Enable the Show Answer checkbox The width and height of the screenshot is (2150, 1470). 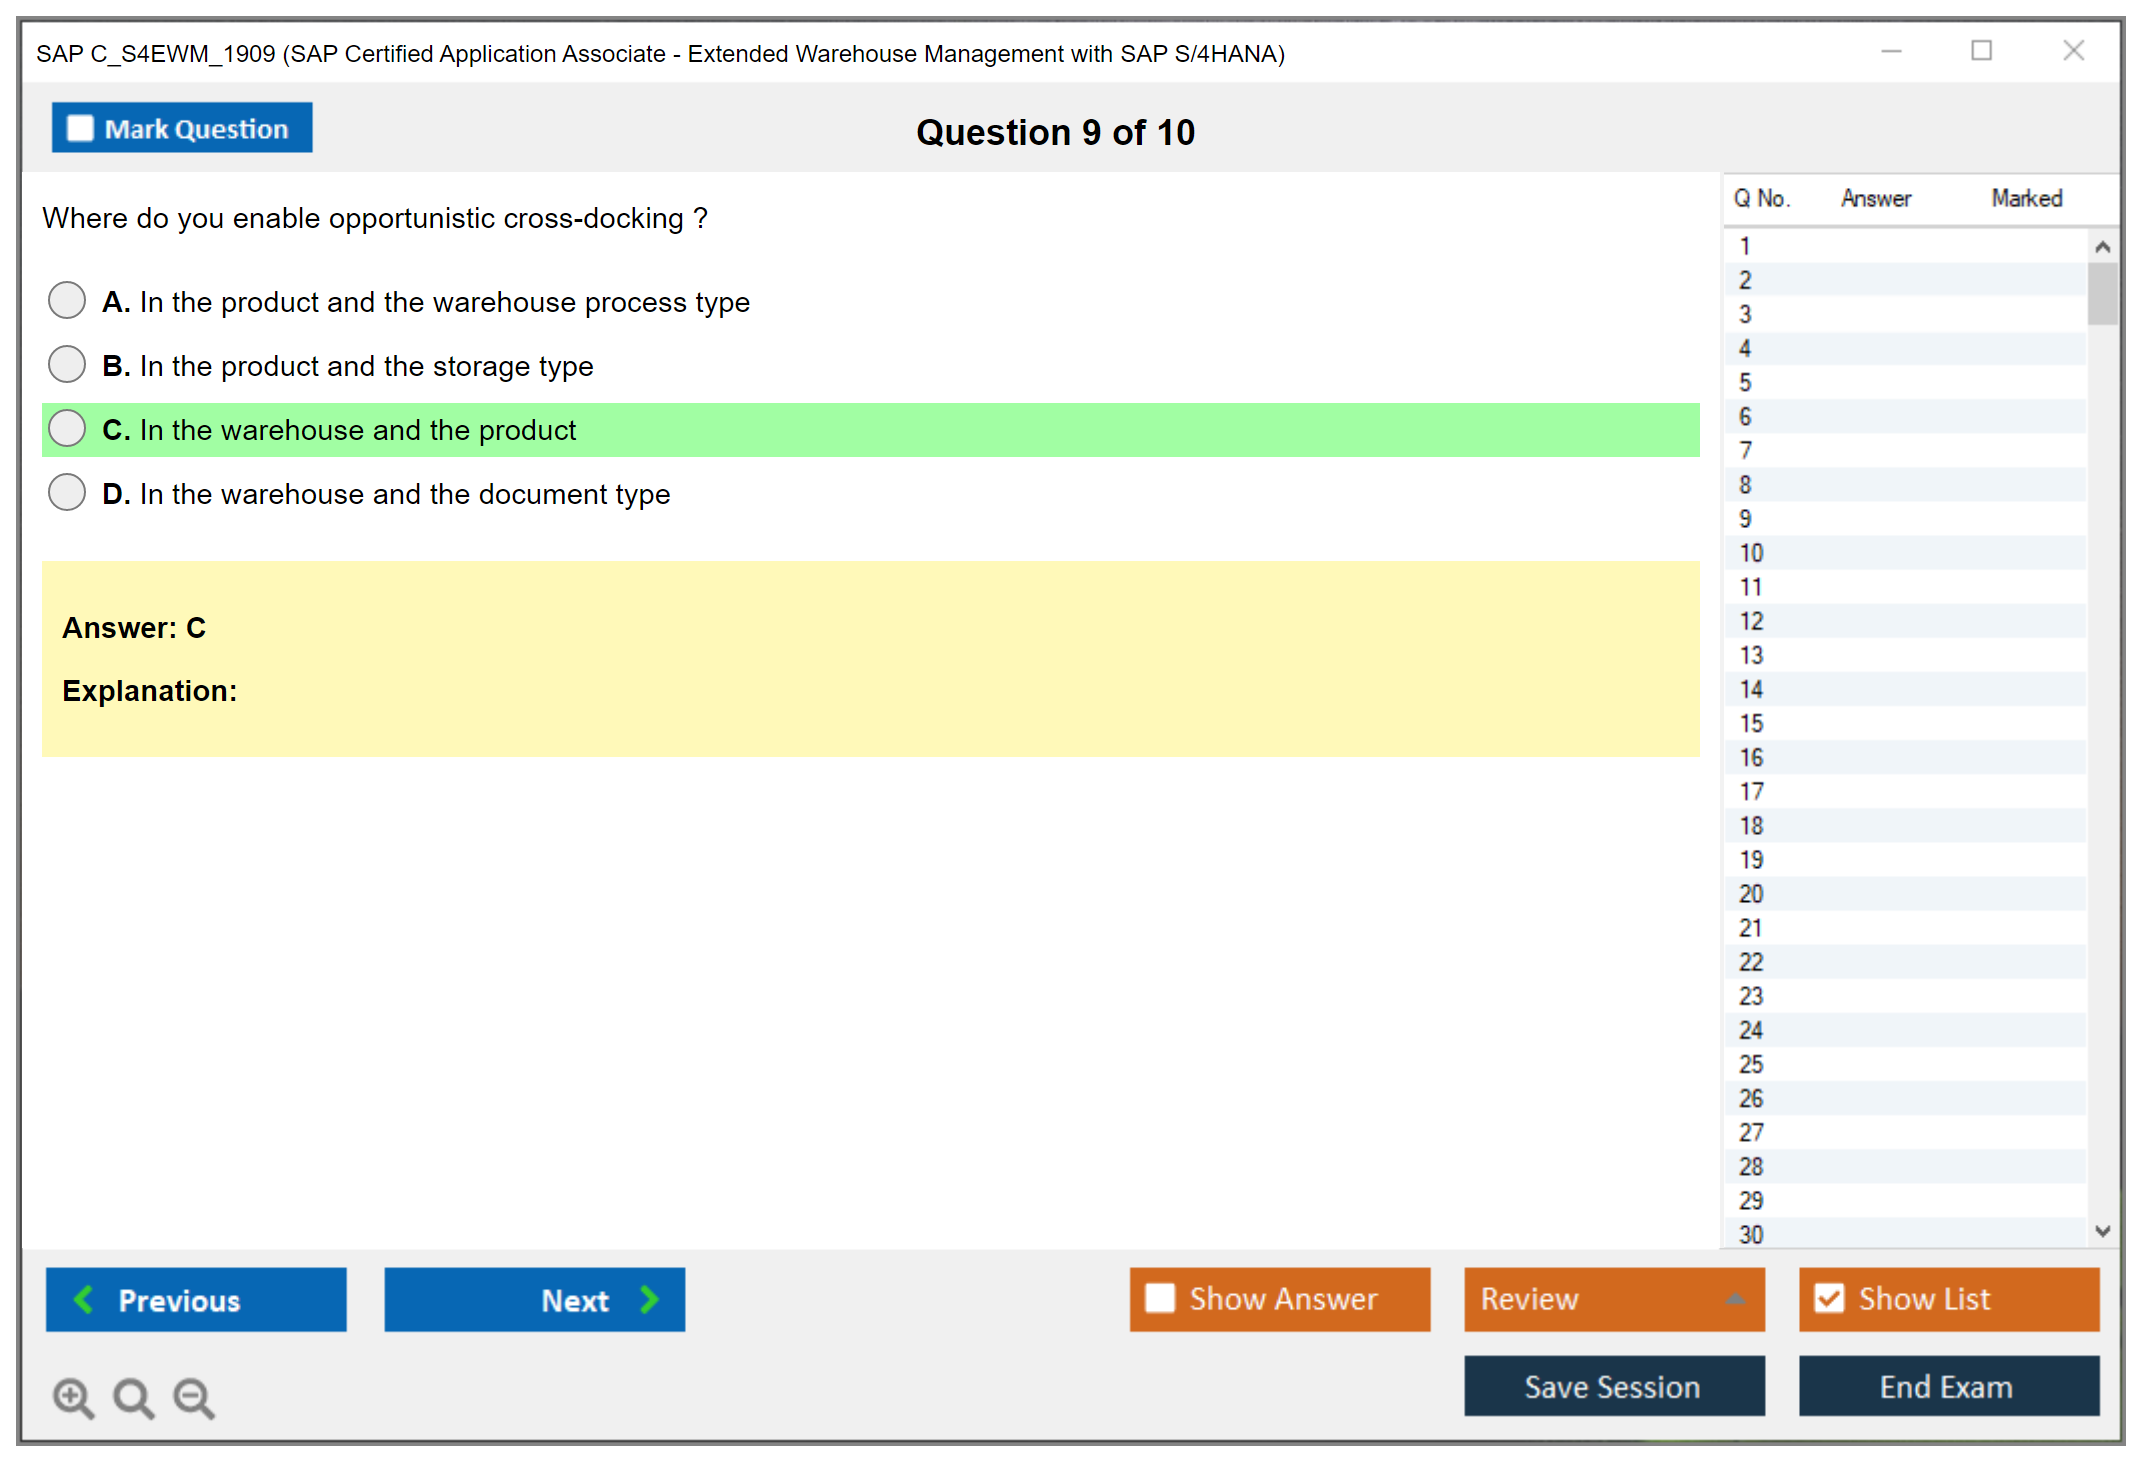(x=1160, y=1298)
